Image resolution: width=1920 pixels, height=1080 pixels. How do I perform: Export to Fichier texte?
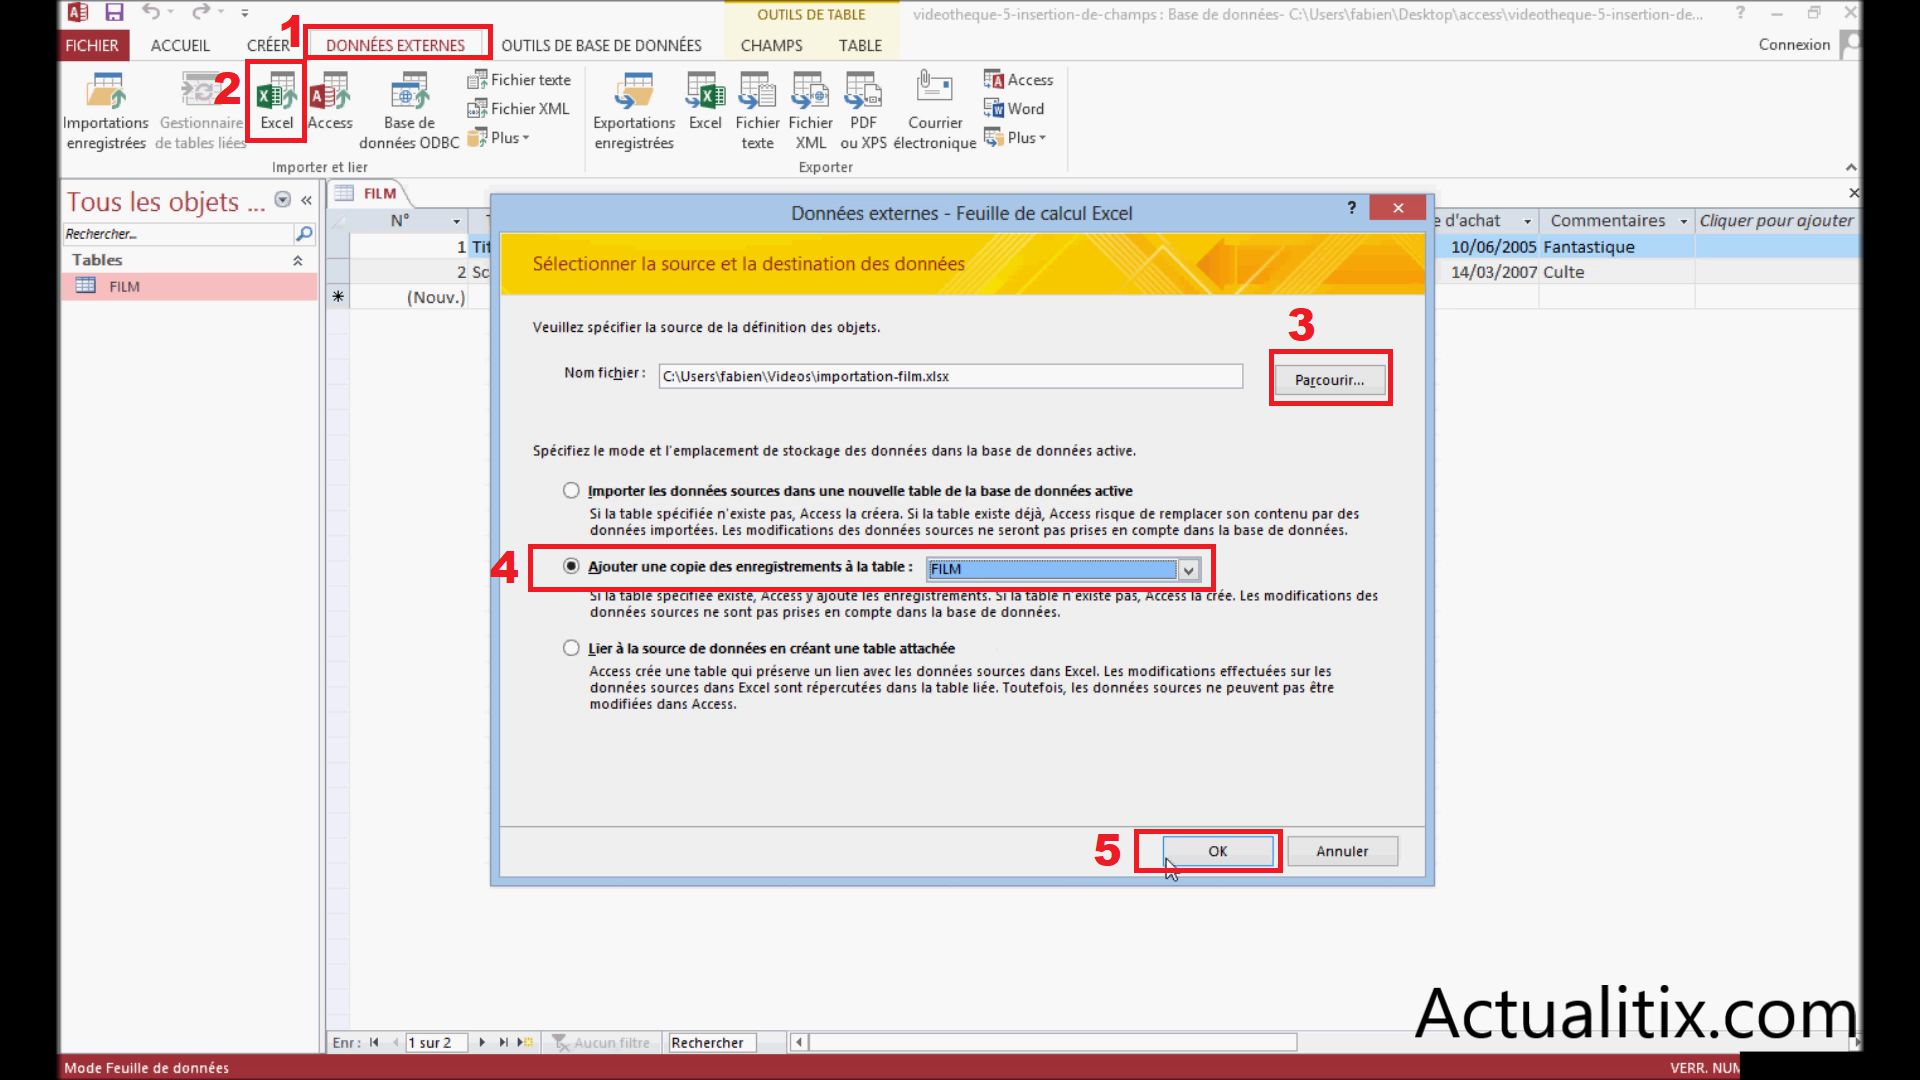(x=757, y=111)
